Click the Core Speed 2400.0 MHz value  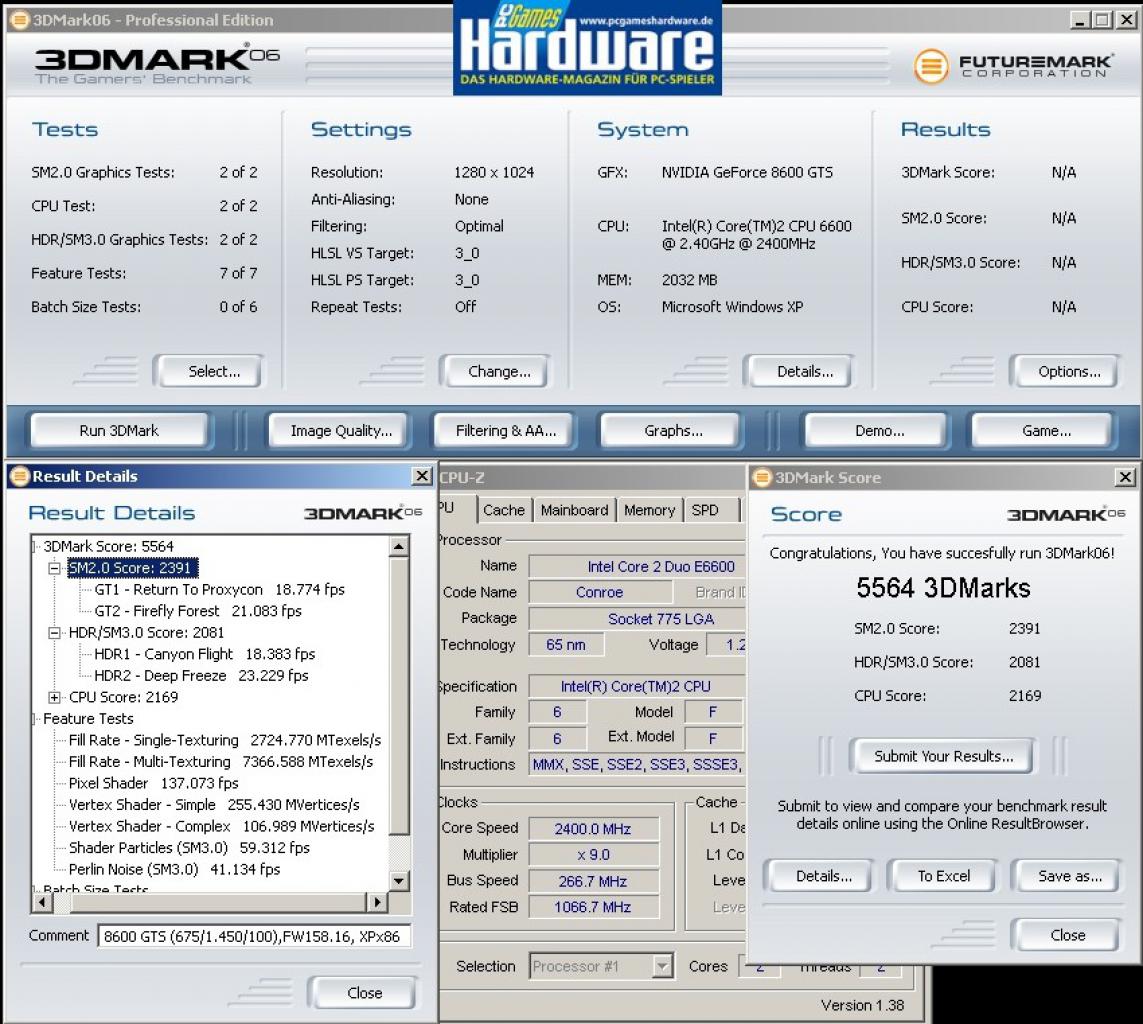tap(593, 829)
